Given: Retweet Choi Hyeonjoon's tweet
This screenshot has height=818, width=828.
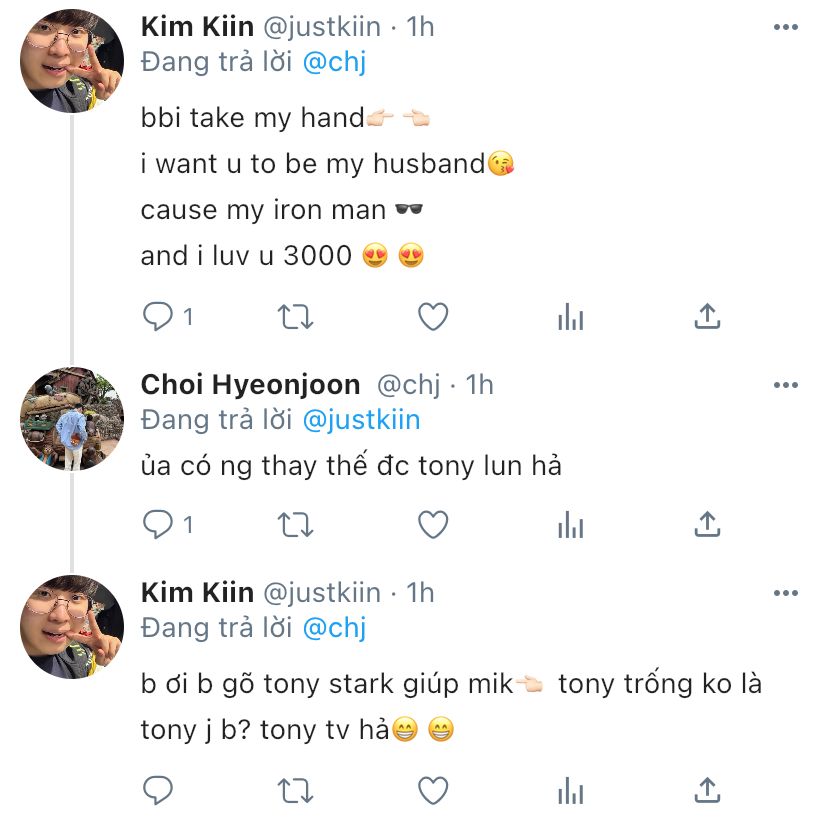Looking at the screenshot, I should [295, 523].
